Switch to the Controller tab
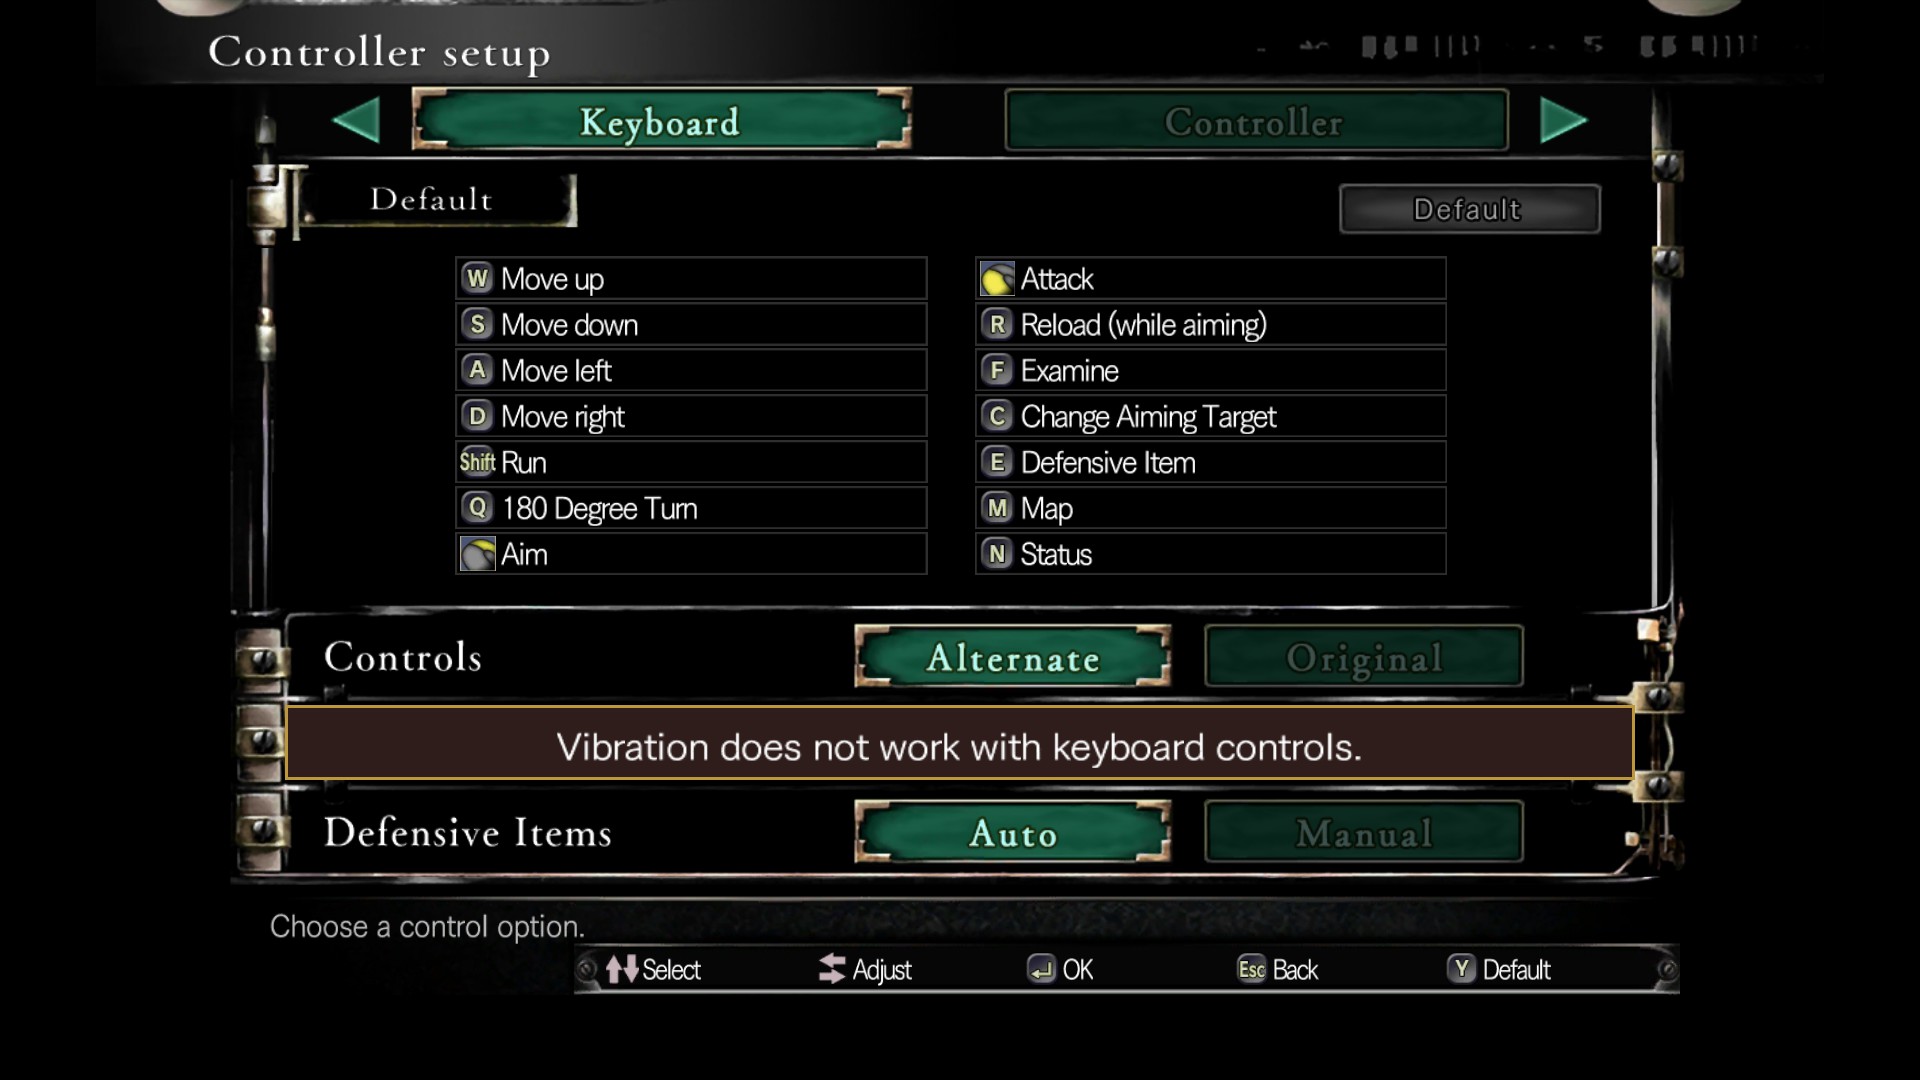 1256,121
